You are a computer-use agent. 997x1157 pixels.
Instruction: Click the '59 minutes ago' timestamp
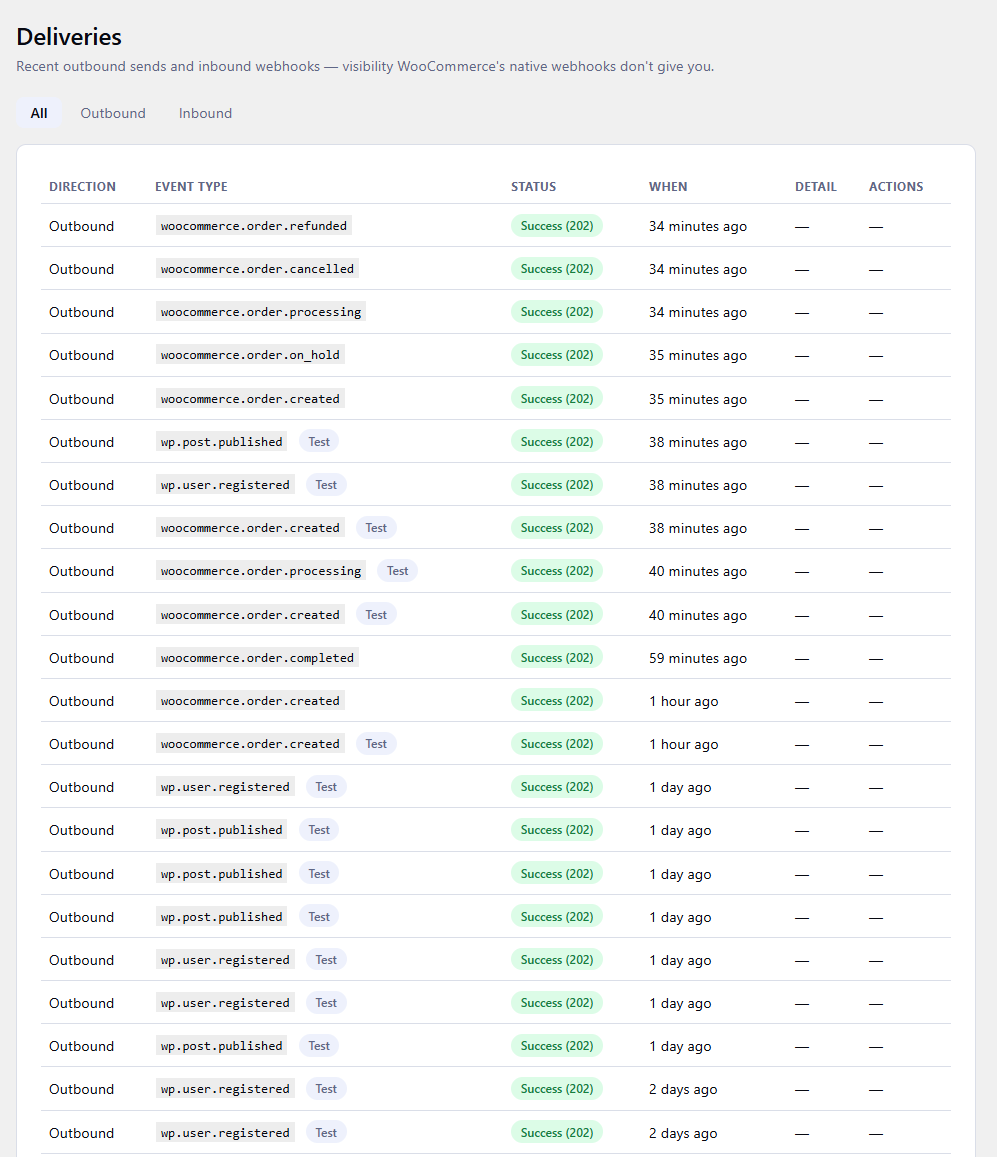coord(698,658)
